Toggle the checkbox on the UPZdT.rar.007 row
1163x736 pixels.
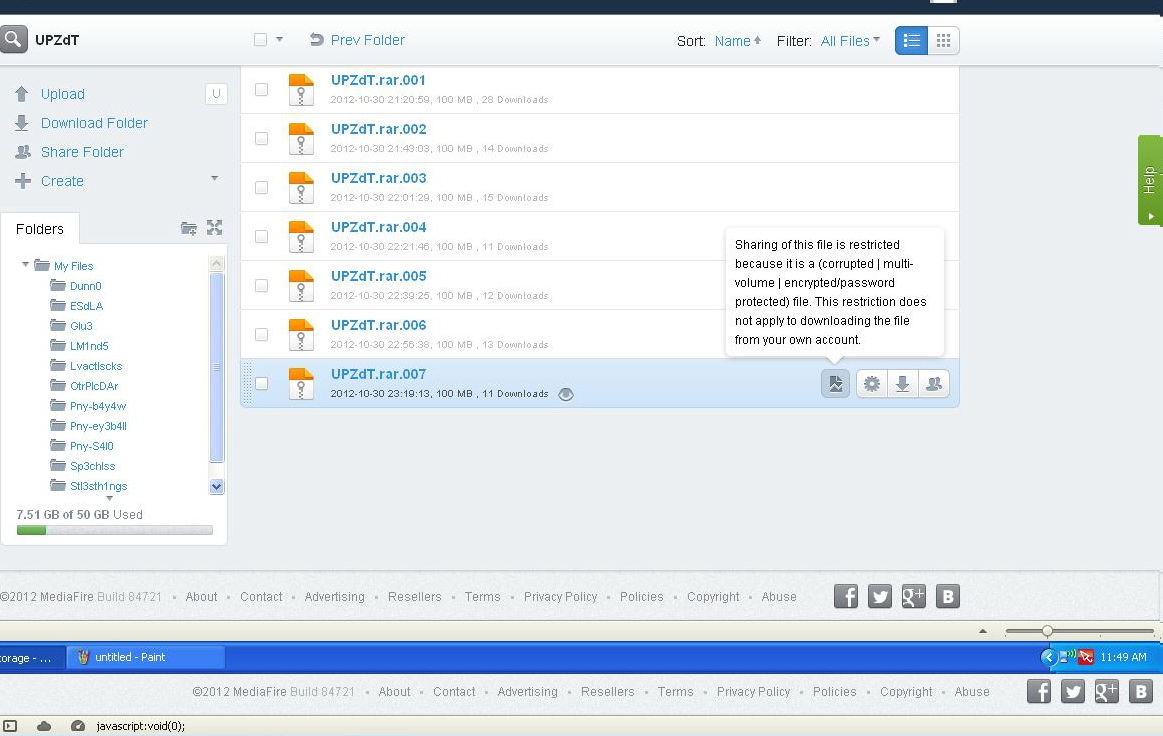point(261,384)
